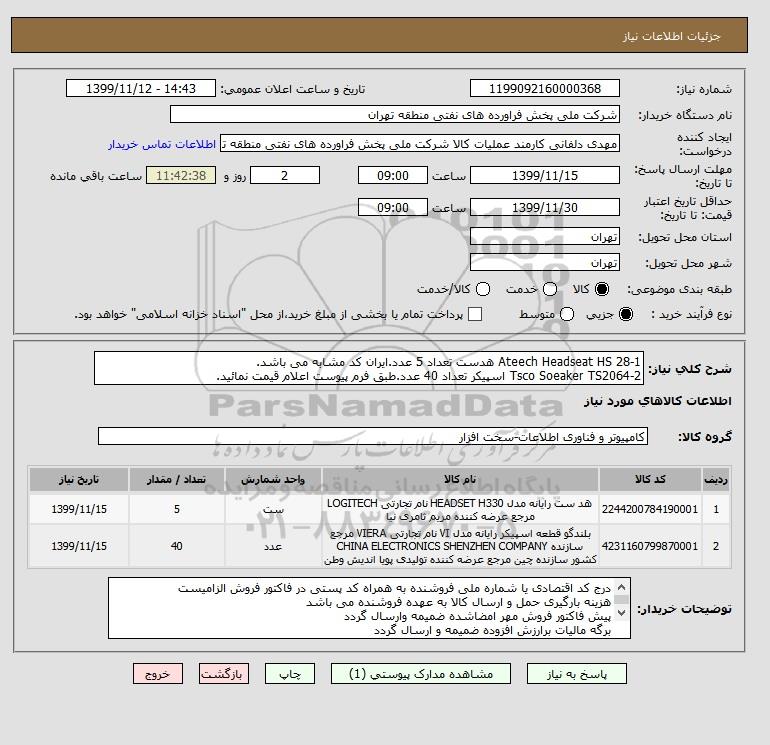This screenshot has width=770, height=745.
Task: Click product code 4231160799870001
Action: tap(650, 546)
